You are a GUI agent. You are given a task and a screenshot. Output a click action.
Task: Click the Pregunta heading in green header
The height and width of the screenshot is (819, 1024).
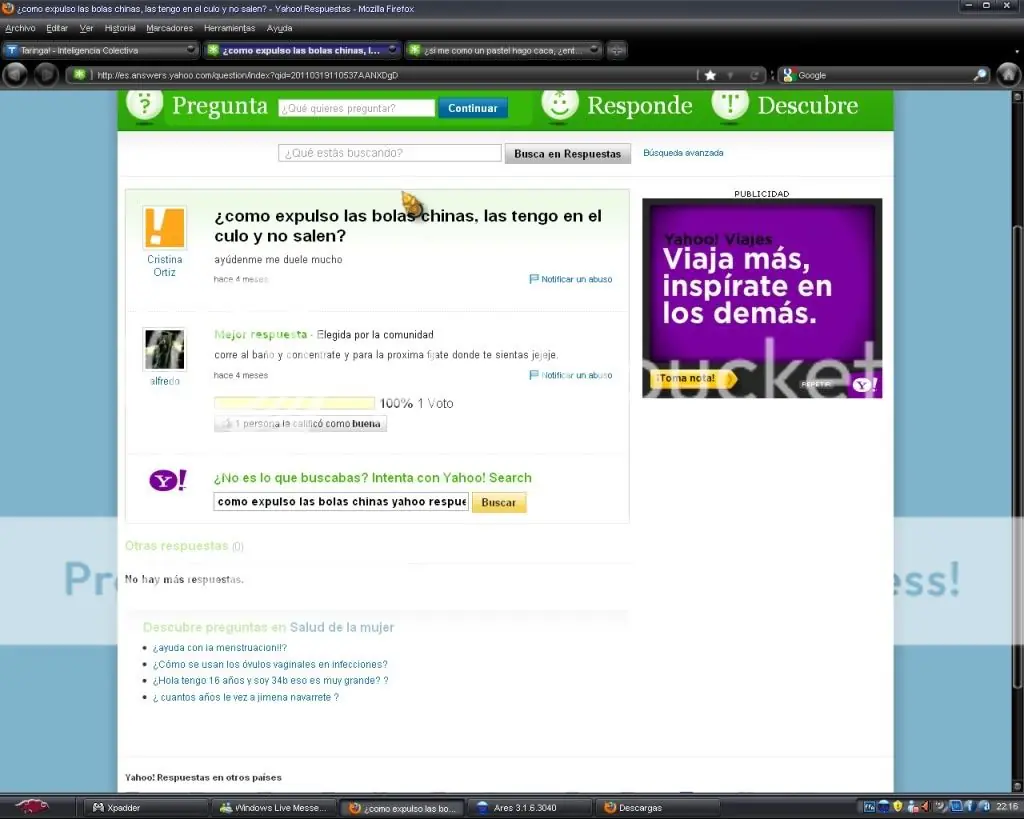point(220,106)
